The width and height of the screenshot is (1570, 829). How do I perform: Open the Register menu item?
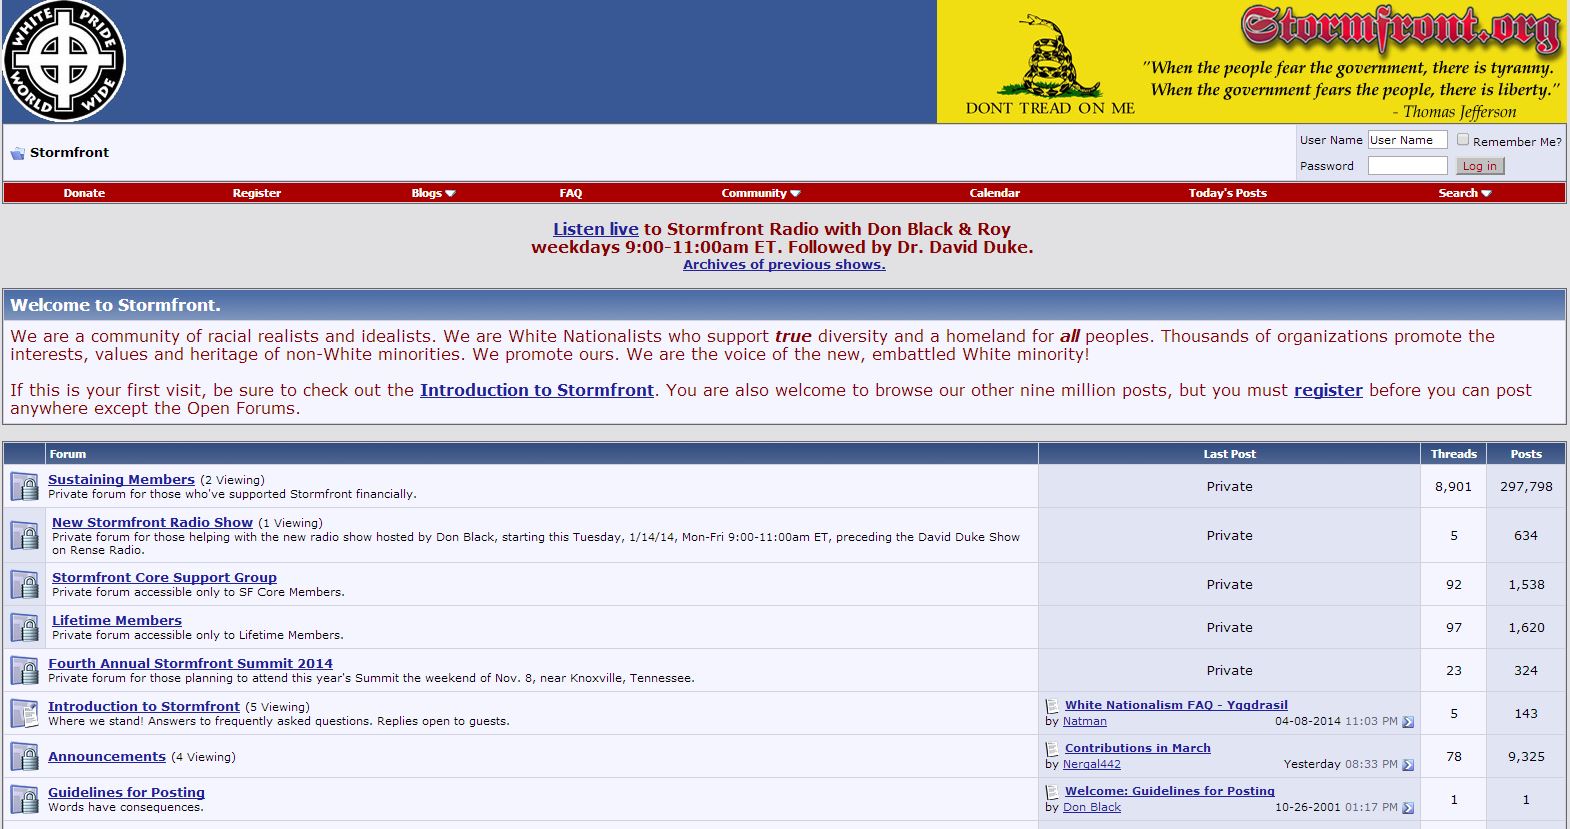click(x=257, y=193)
